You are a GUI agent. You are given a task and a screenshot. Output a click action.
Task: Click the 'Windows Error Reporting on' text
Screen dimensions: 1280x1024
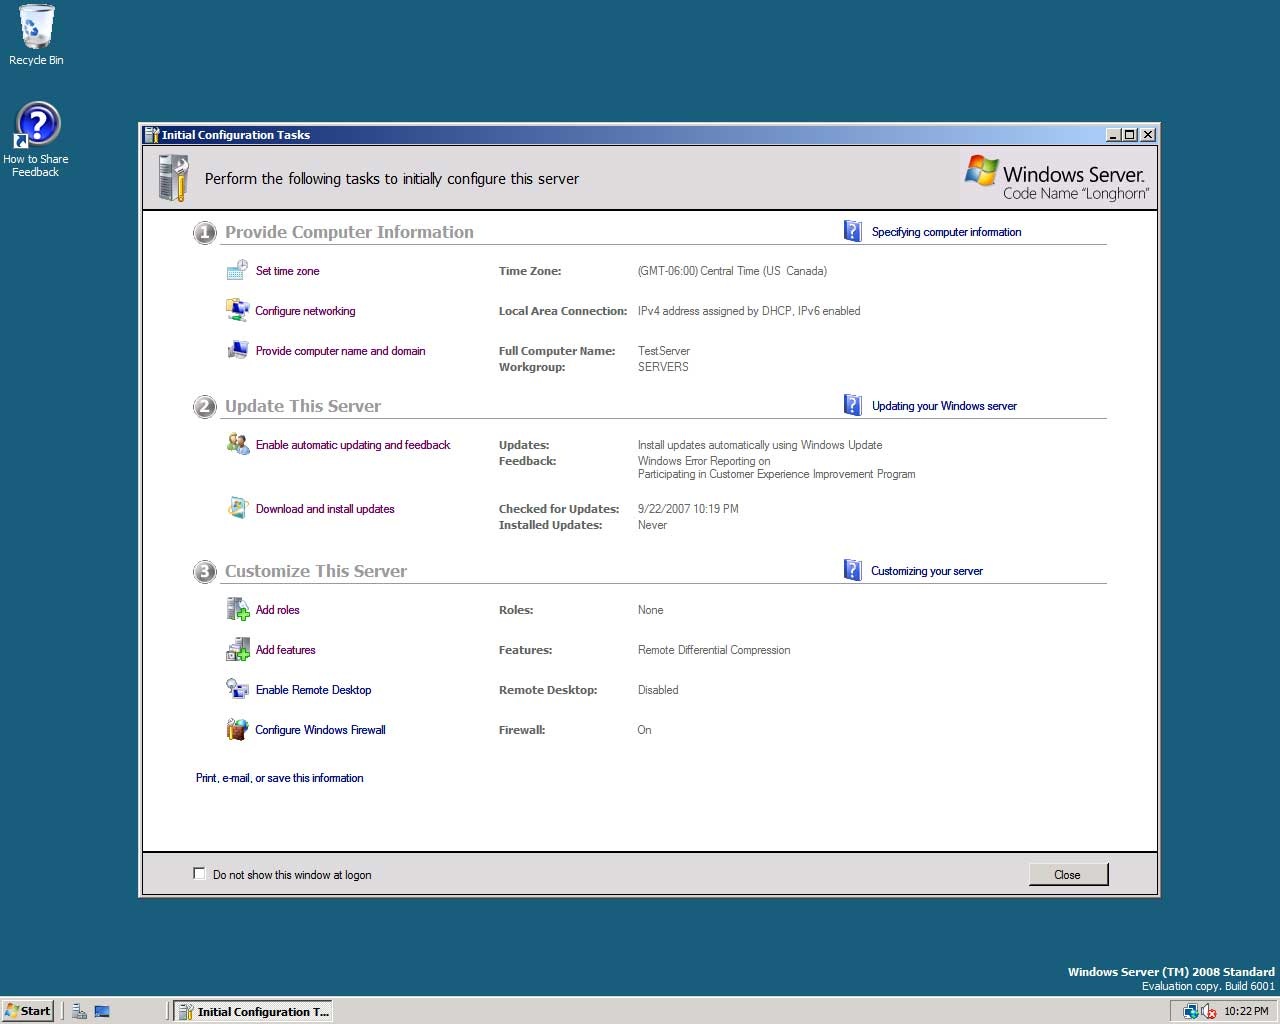(x=704, y=461)
